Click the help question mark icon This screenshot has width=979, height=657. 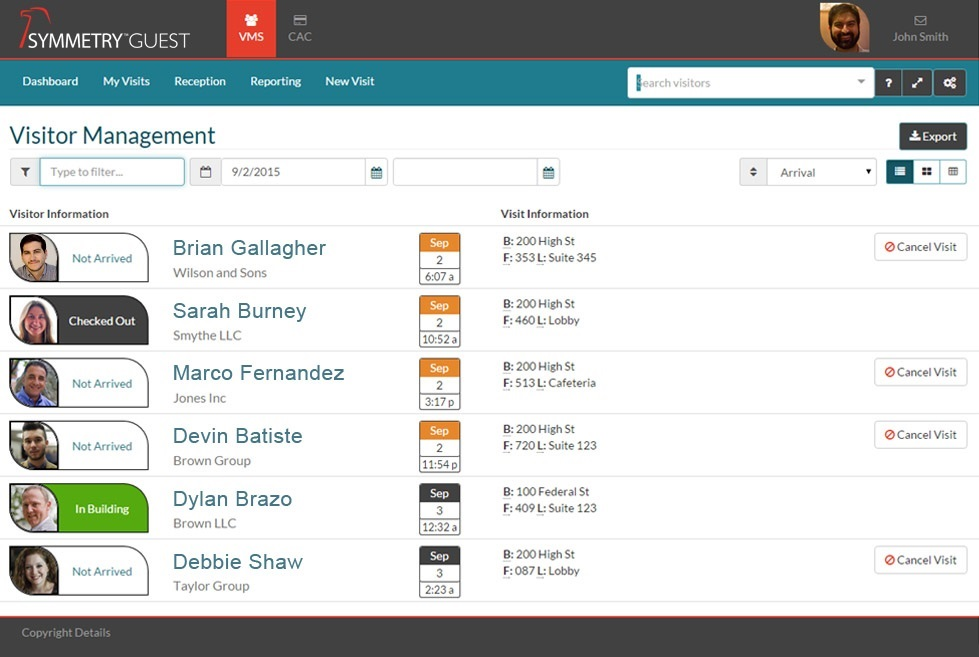coord(888,83)
